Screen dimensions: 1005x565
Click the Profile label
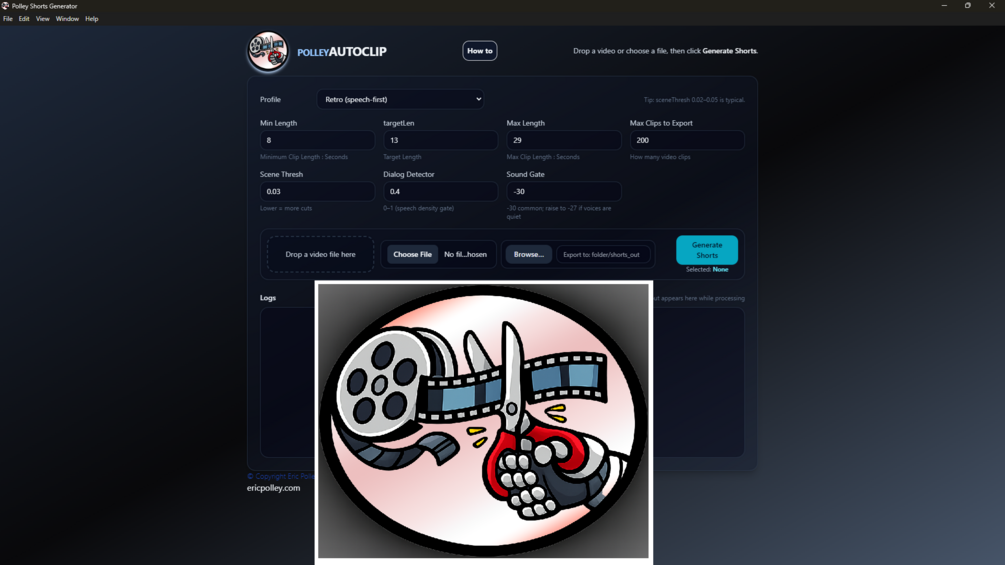[270, 99]
